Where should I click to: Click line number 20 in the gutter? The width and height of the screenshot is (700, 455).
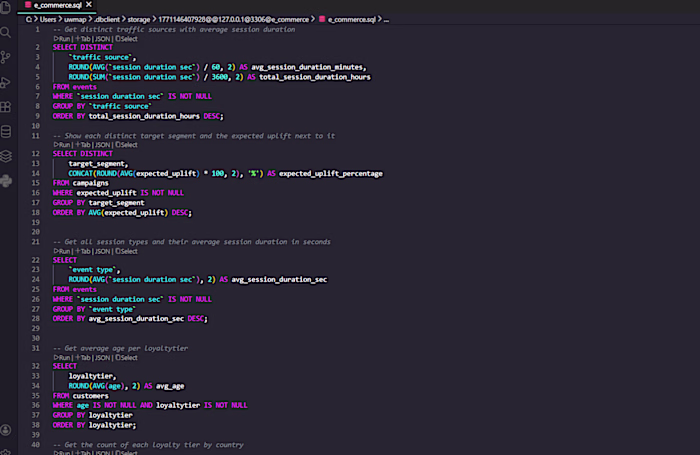pos(36,232)
